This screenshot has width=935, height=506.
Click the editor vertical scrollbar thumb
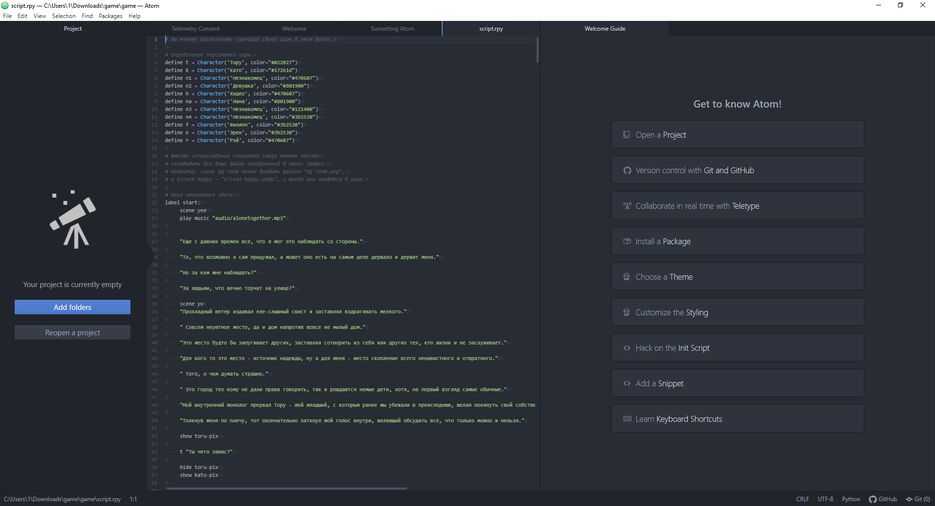(x=537, y=50)
